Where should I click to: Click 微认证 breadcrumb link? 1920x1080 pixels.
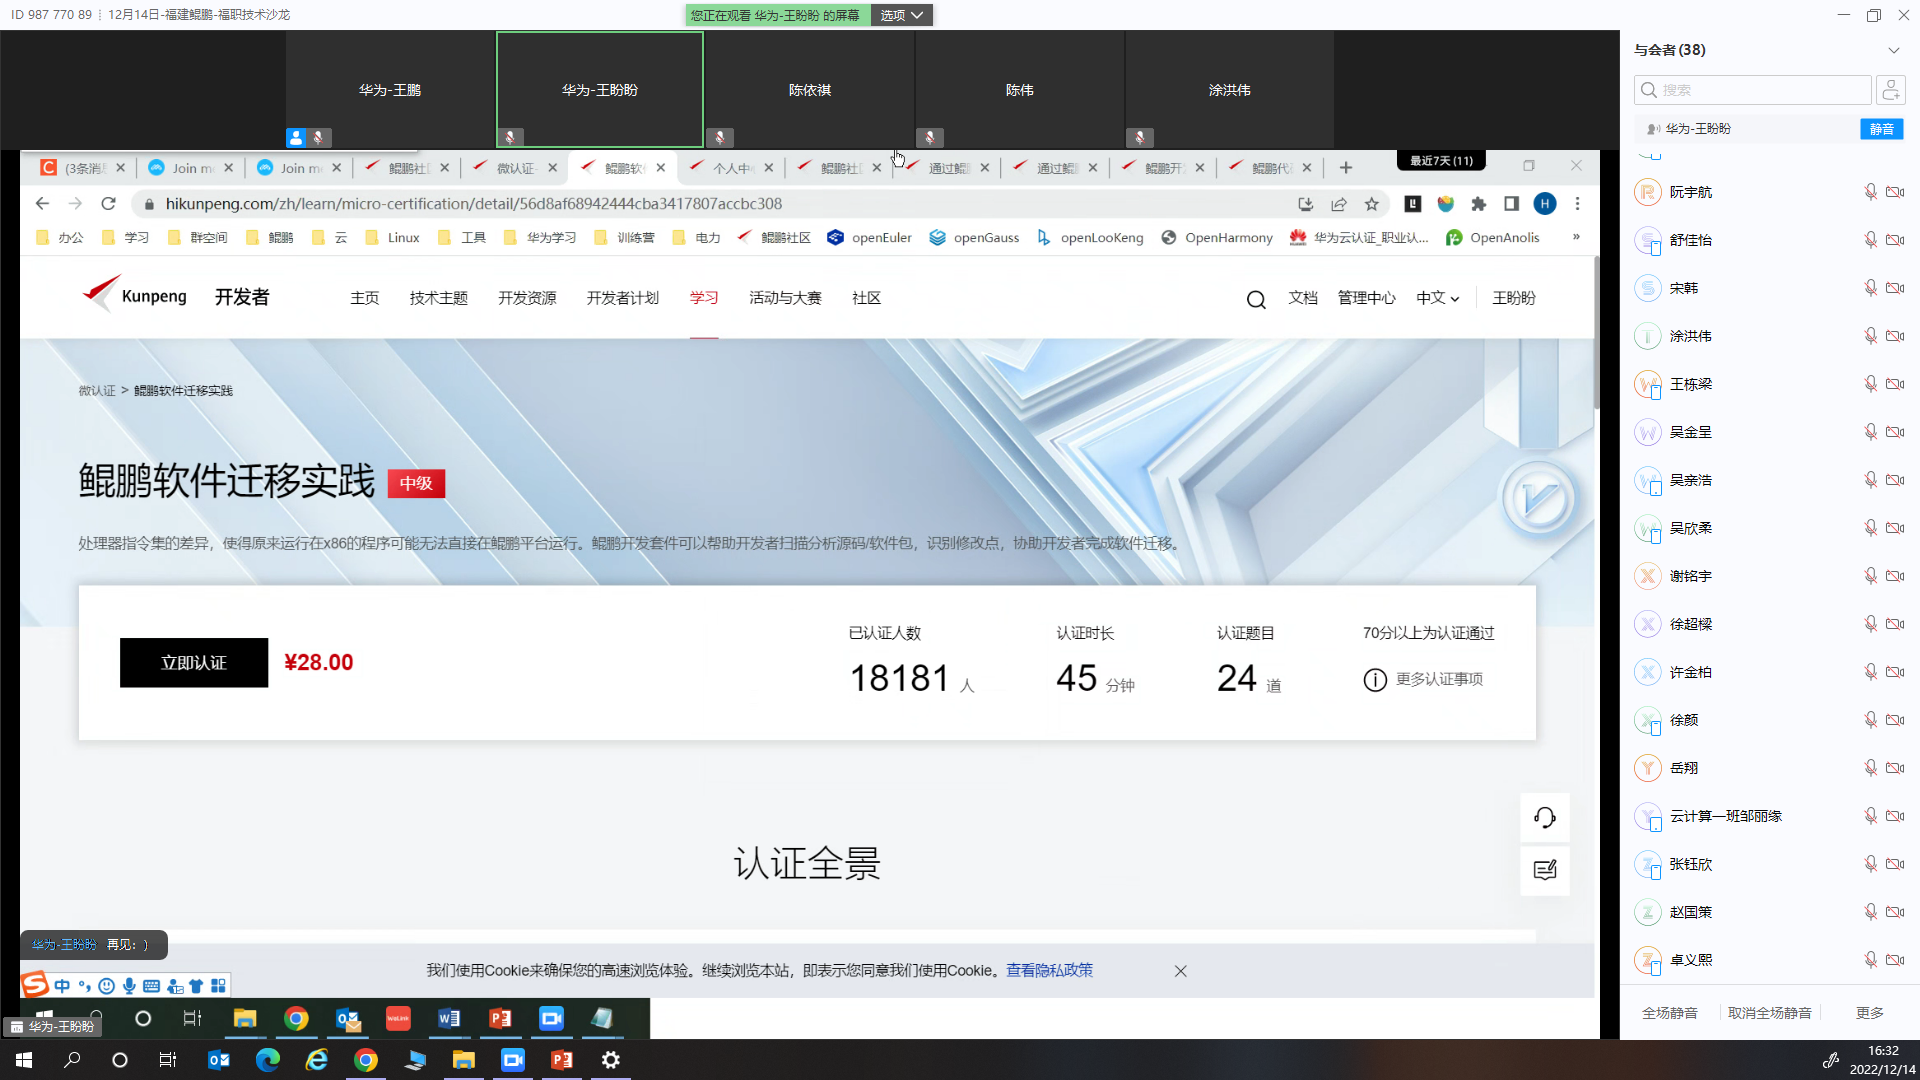[97, 391]
